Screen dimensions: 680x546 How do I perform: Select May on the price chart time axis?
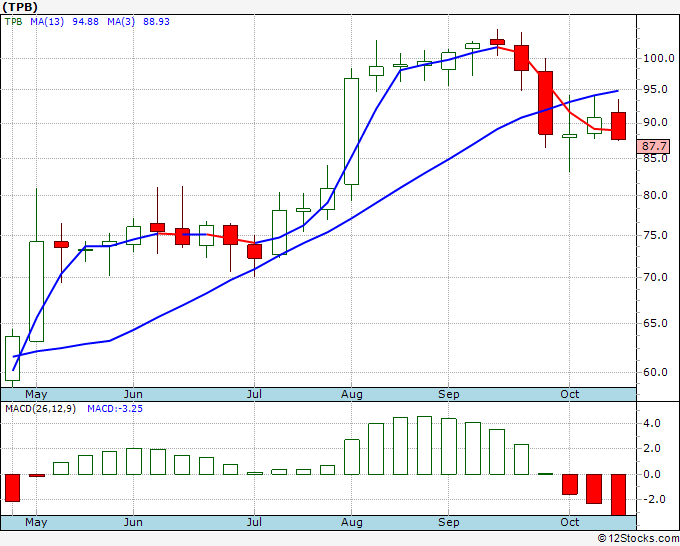click(x=36, y=394)
